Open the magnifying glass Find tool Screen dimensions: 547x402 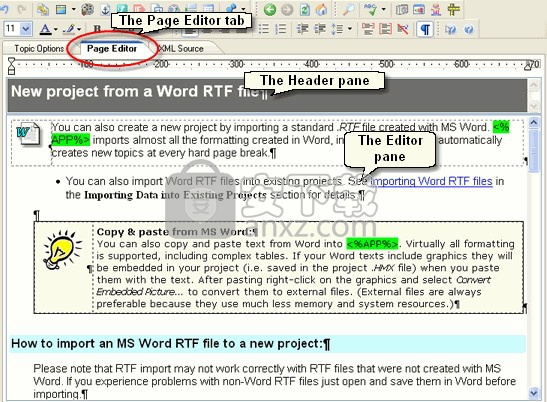[x=347, y=9]
